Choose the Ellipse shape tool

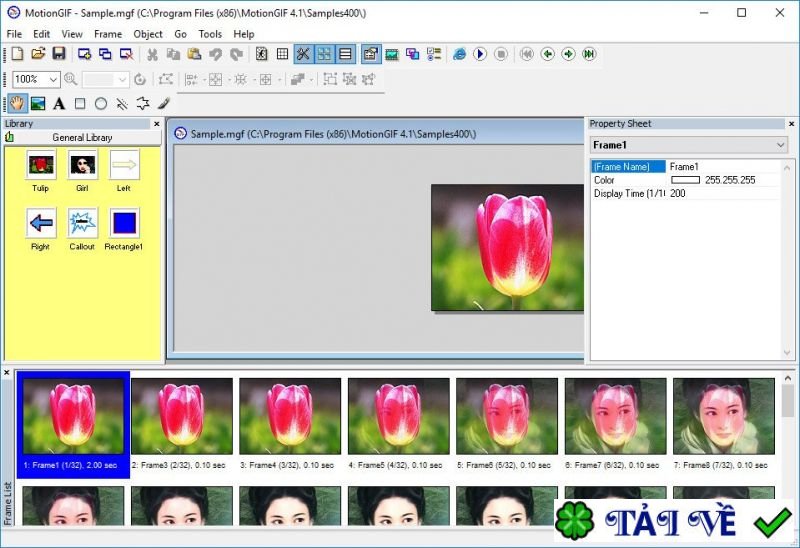pyautogui.click(x=101, y=103)
